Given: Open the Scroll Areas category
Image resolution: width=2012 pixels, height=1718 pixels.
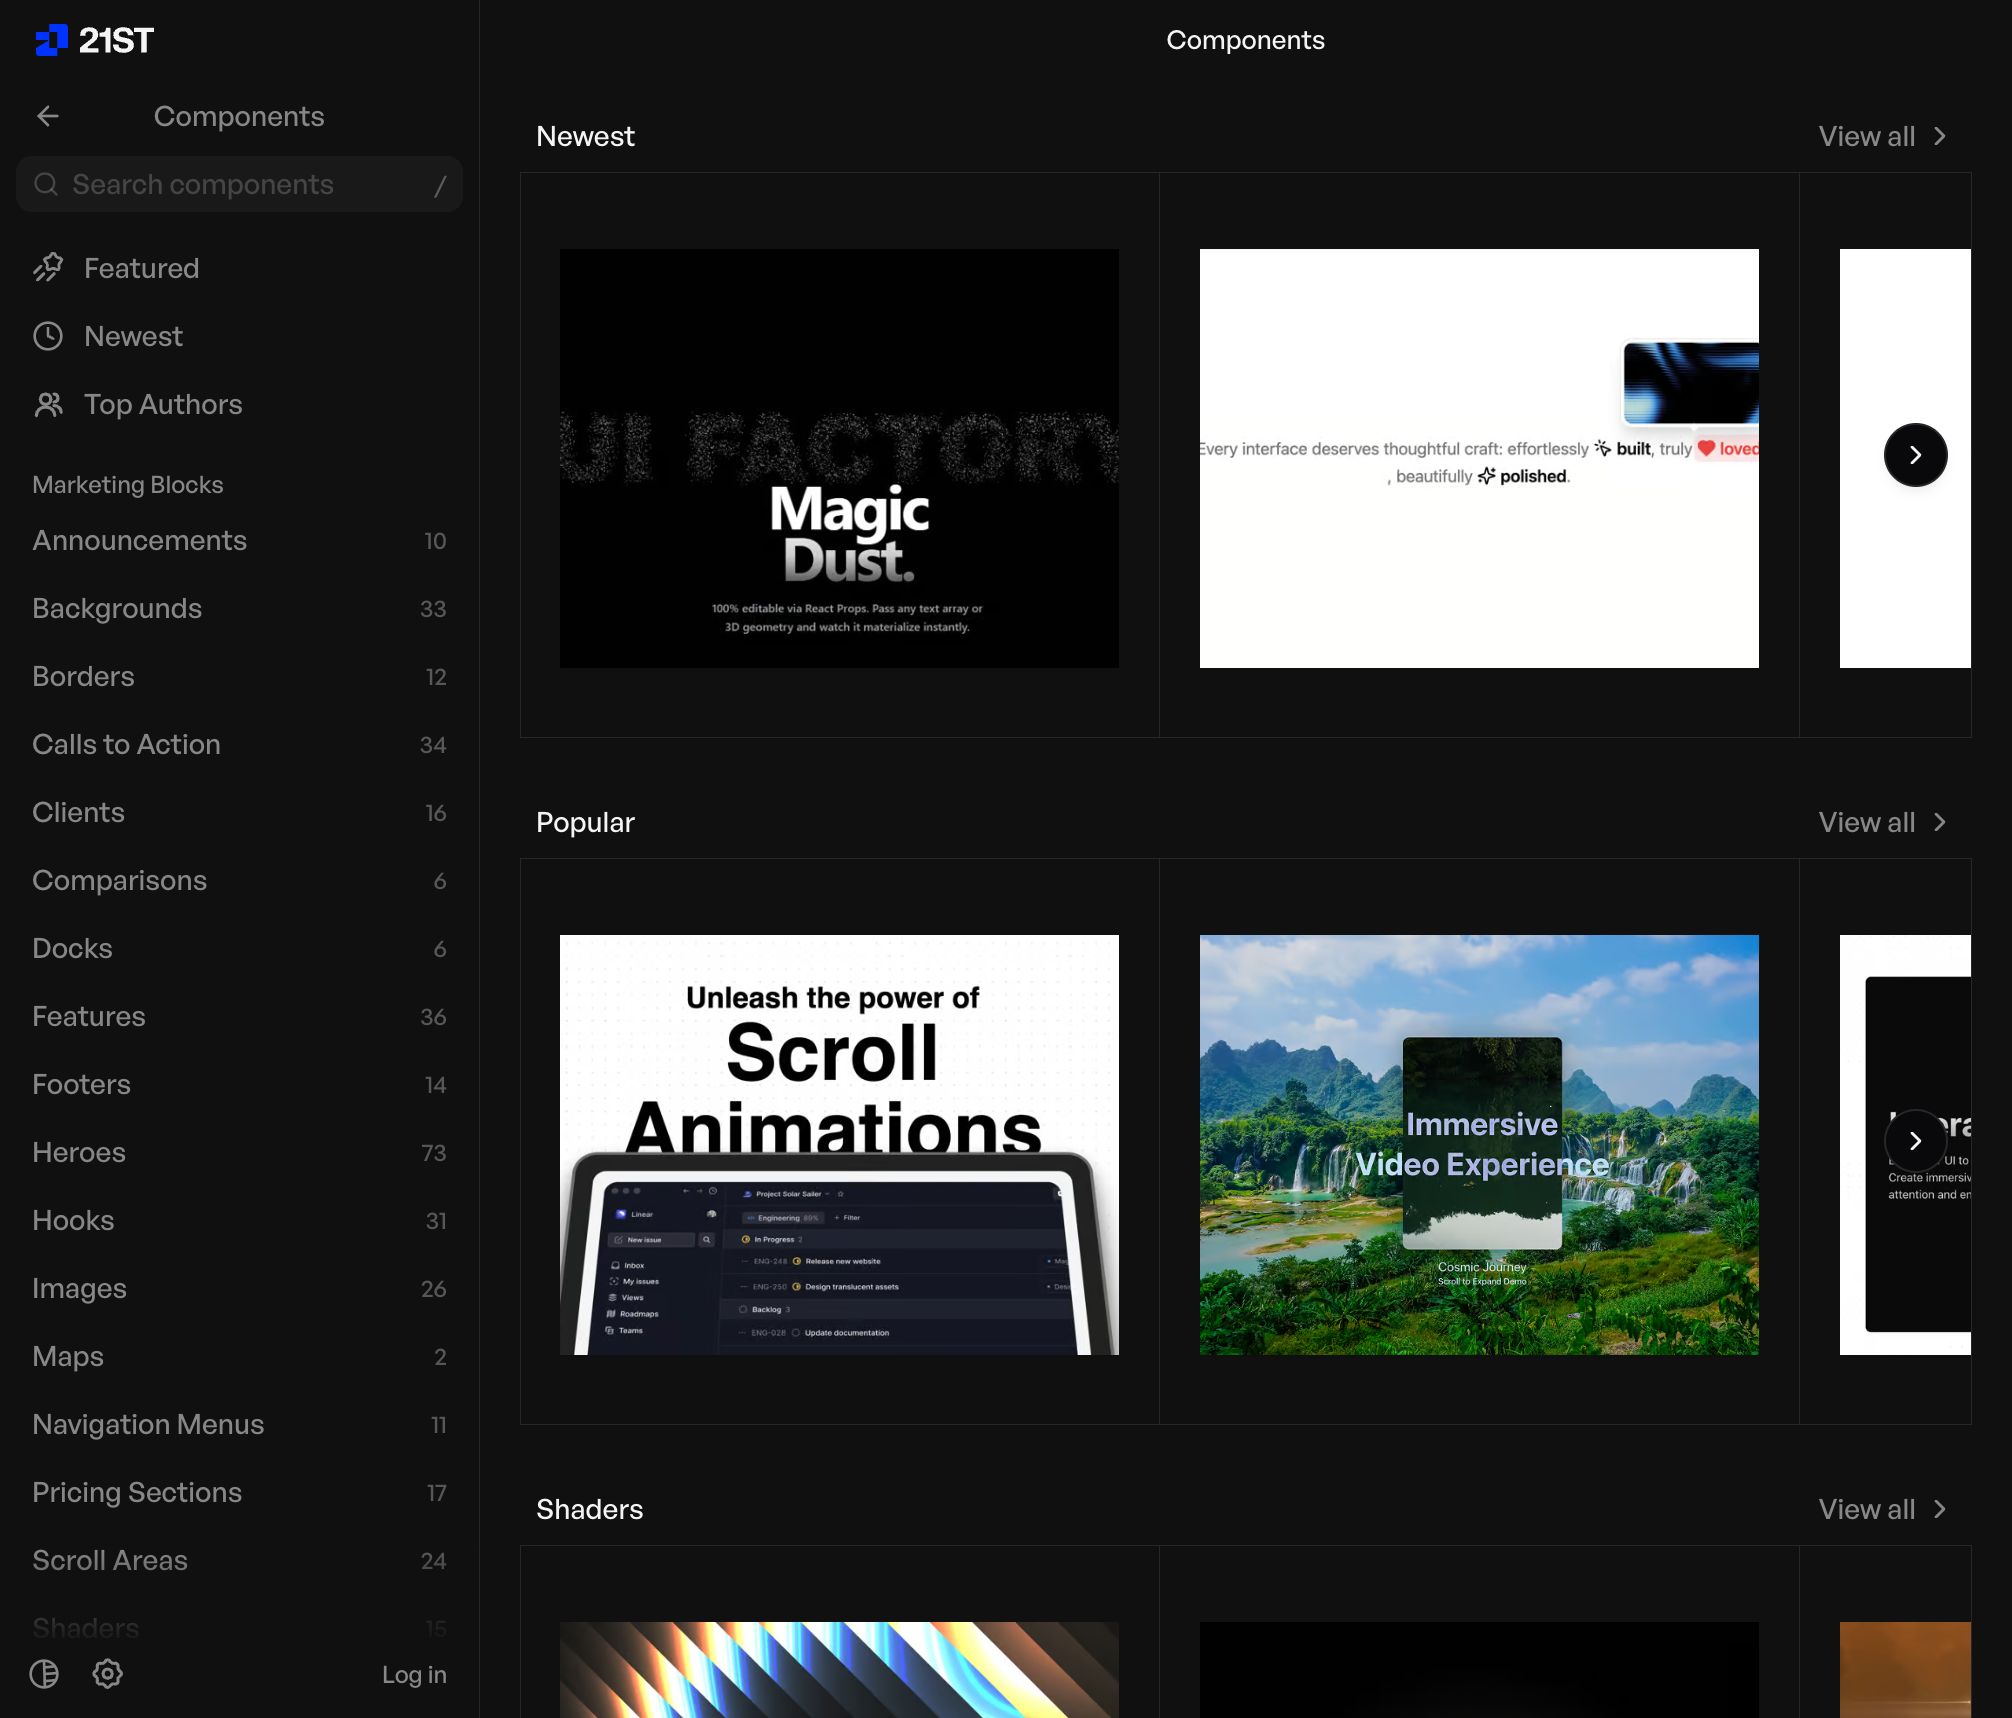Looking at the screenshot, I should [239, 1560].
